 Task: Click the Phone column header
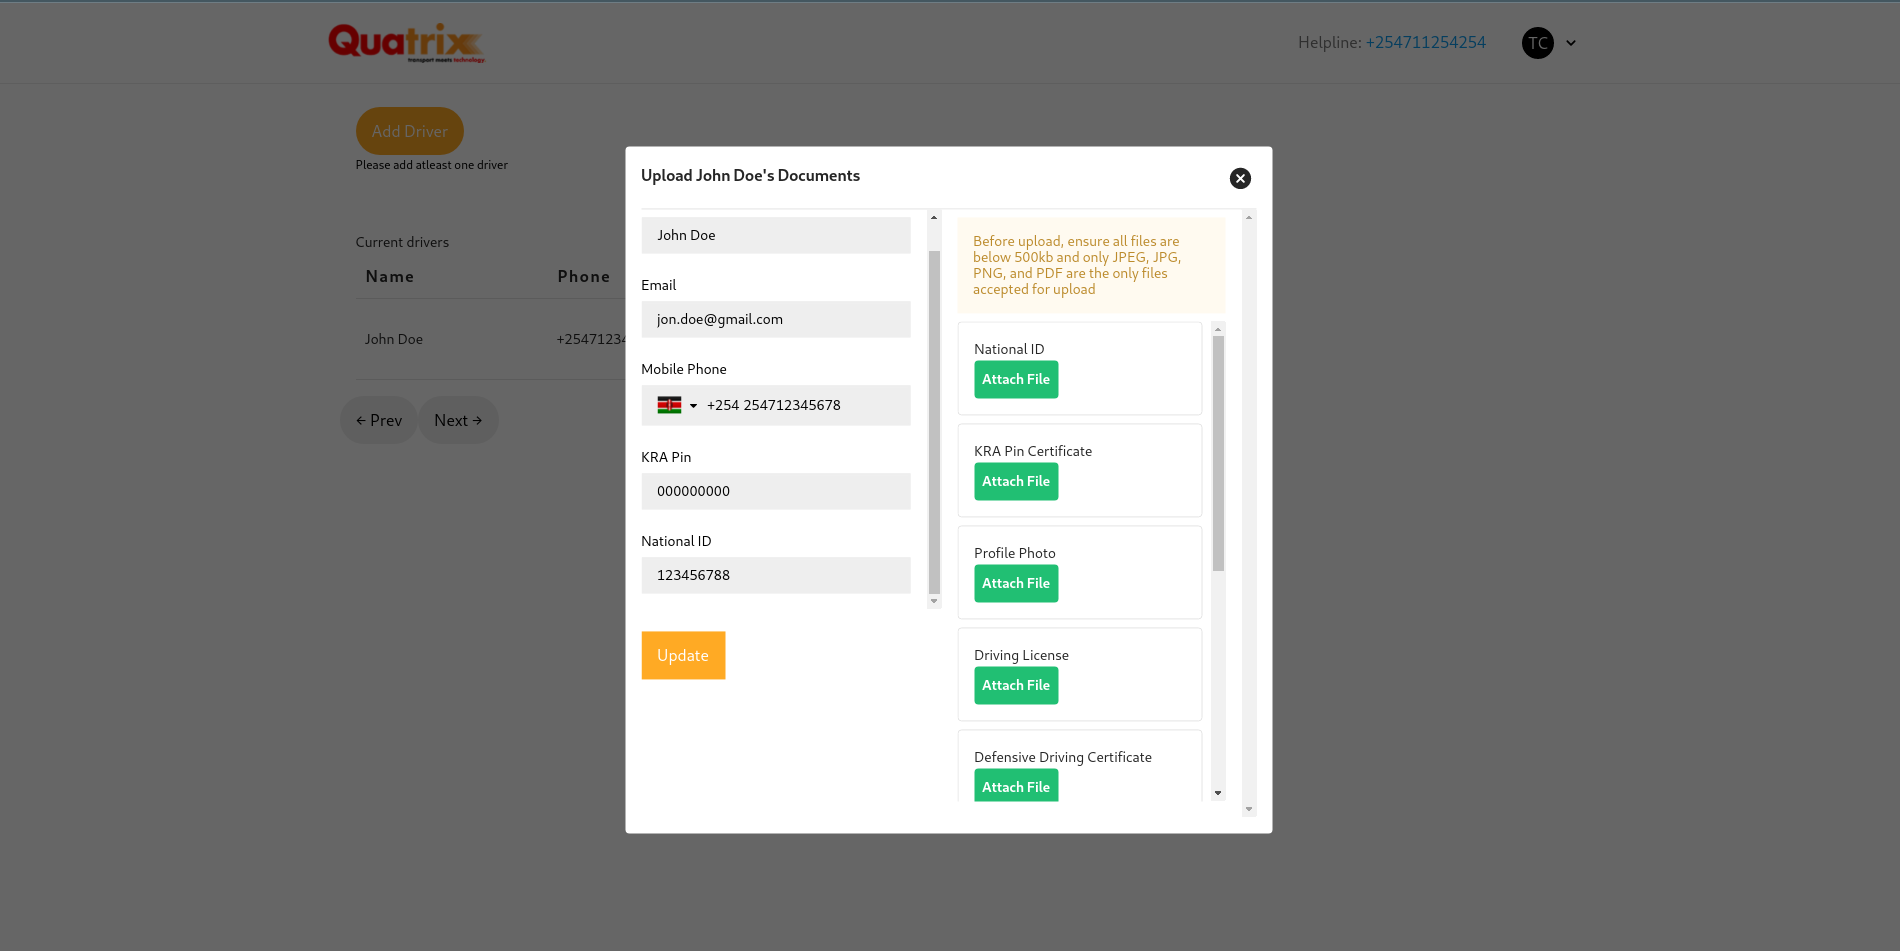(584, 276)
